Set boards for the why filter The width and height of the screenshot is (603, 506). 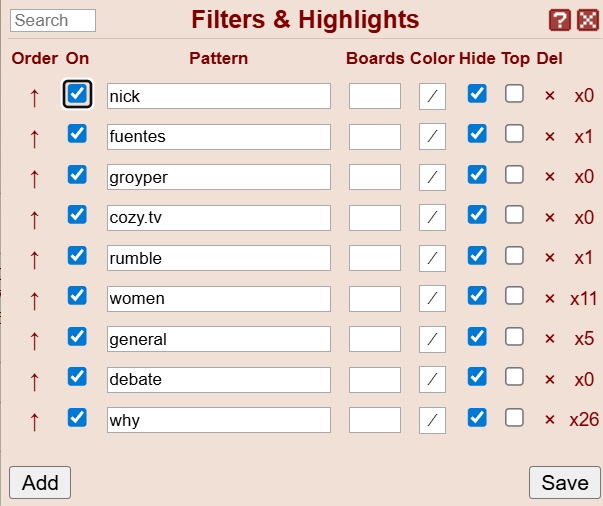(x=375, y=420)
